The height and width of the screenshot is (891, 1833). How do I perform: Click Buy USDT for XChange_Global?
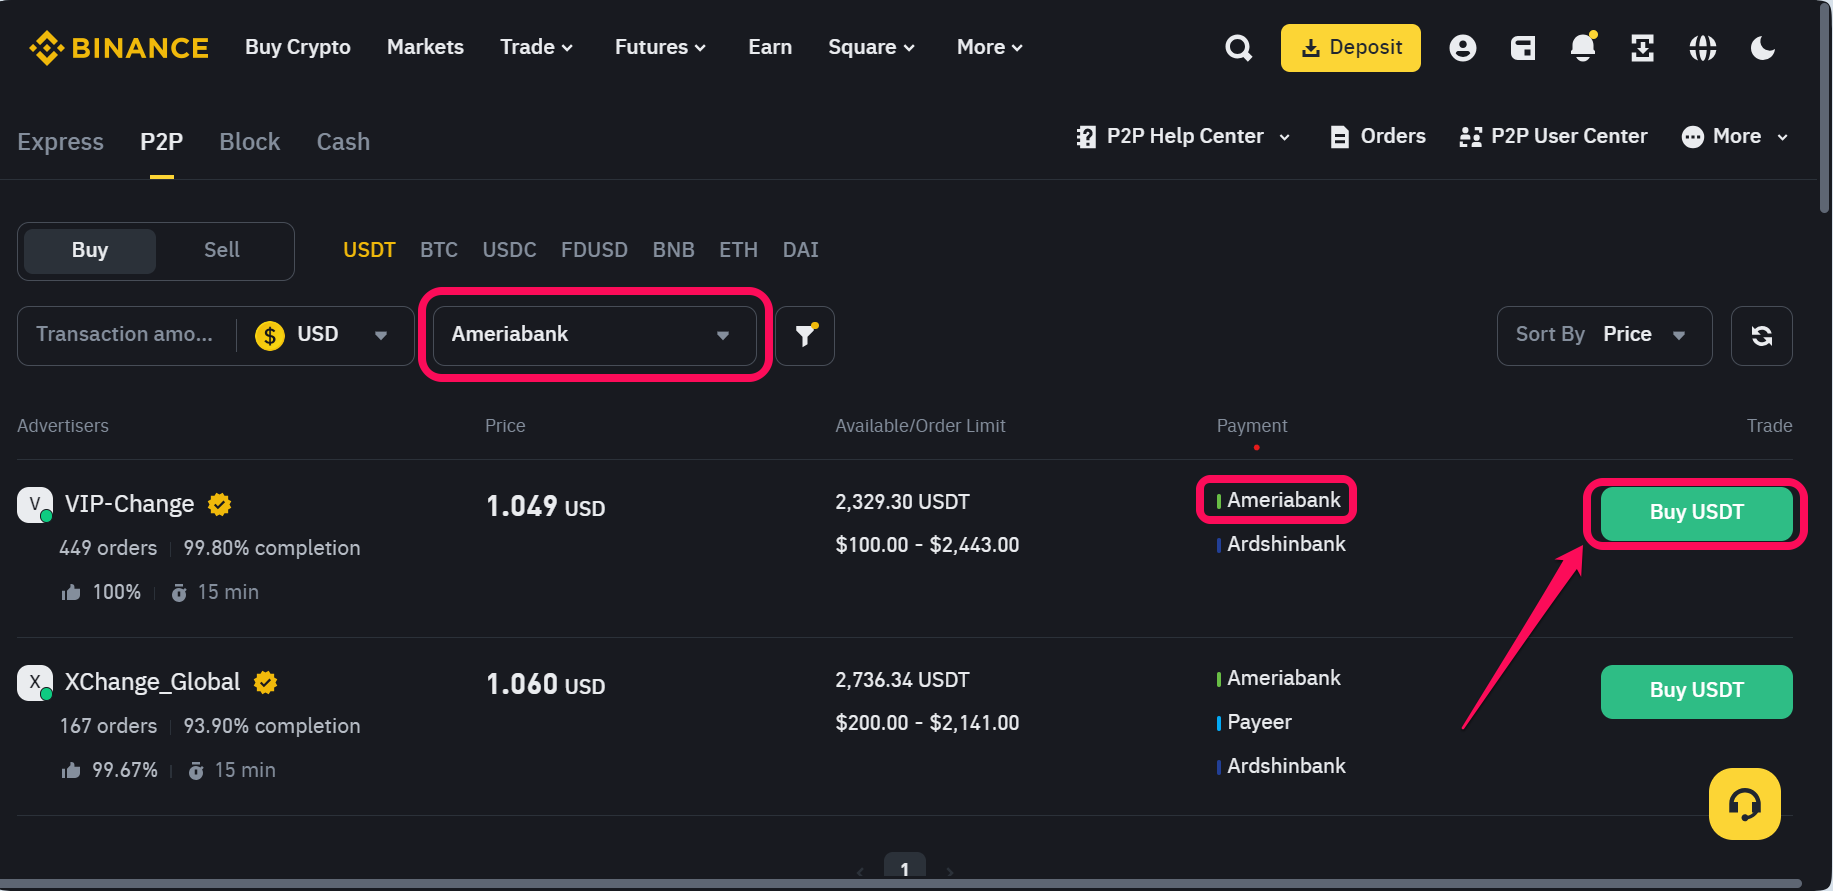coord(1696,691)
